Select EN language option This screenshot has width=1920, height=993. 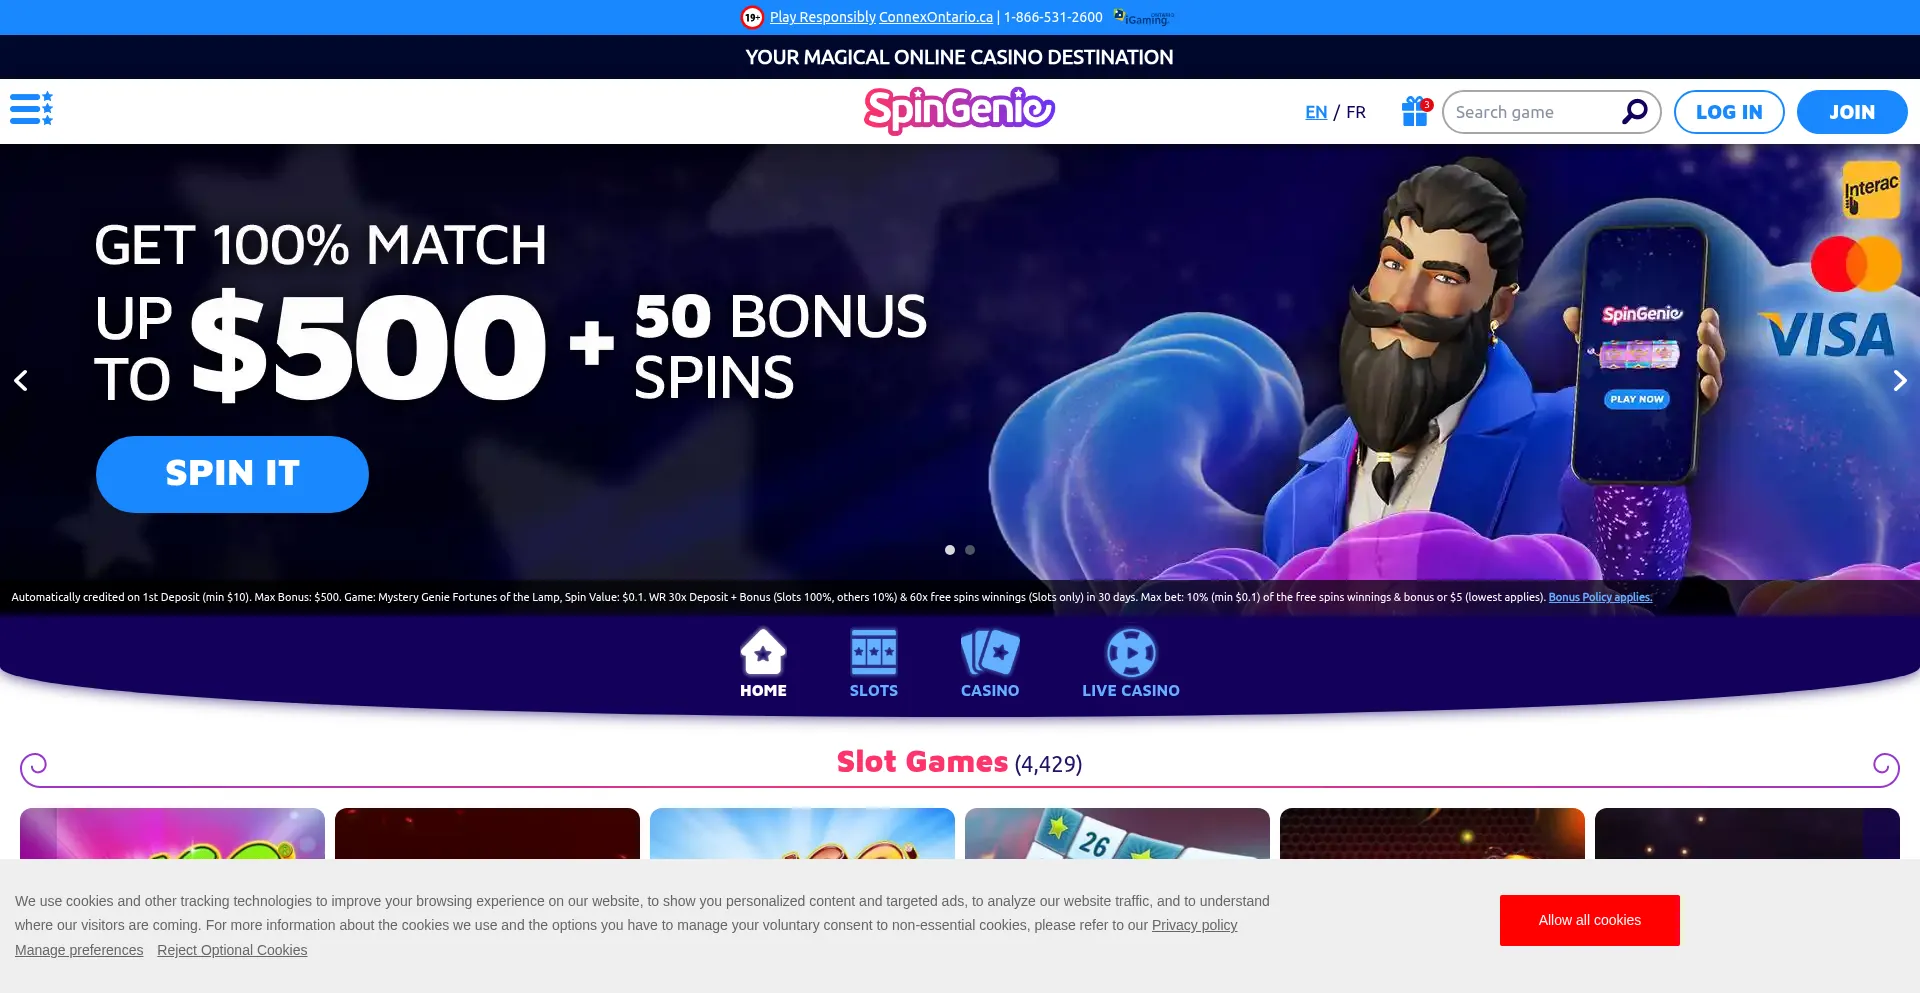tap(1316, 112)
